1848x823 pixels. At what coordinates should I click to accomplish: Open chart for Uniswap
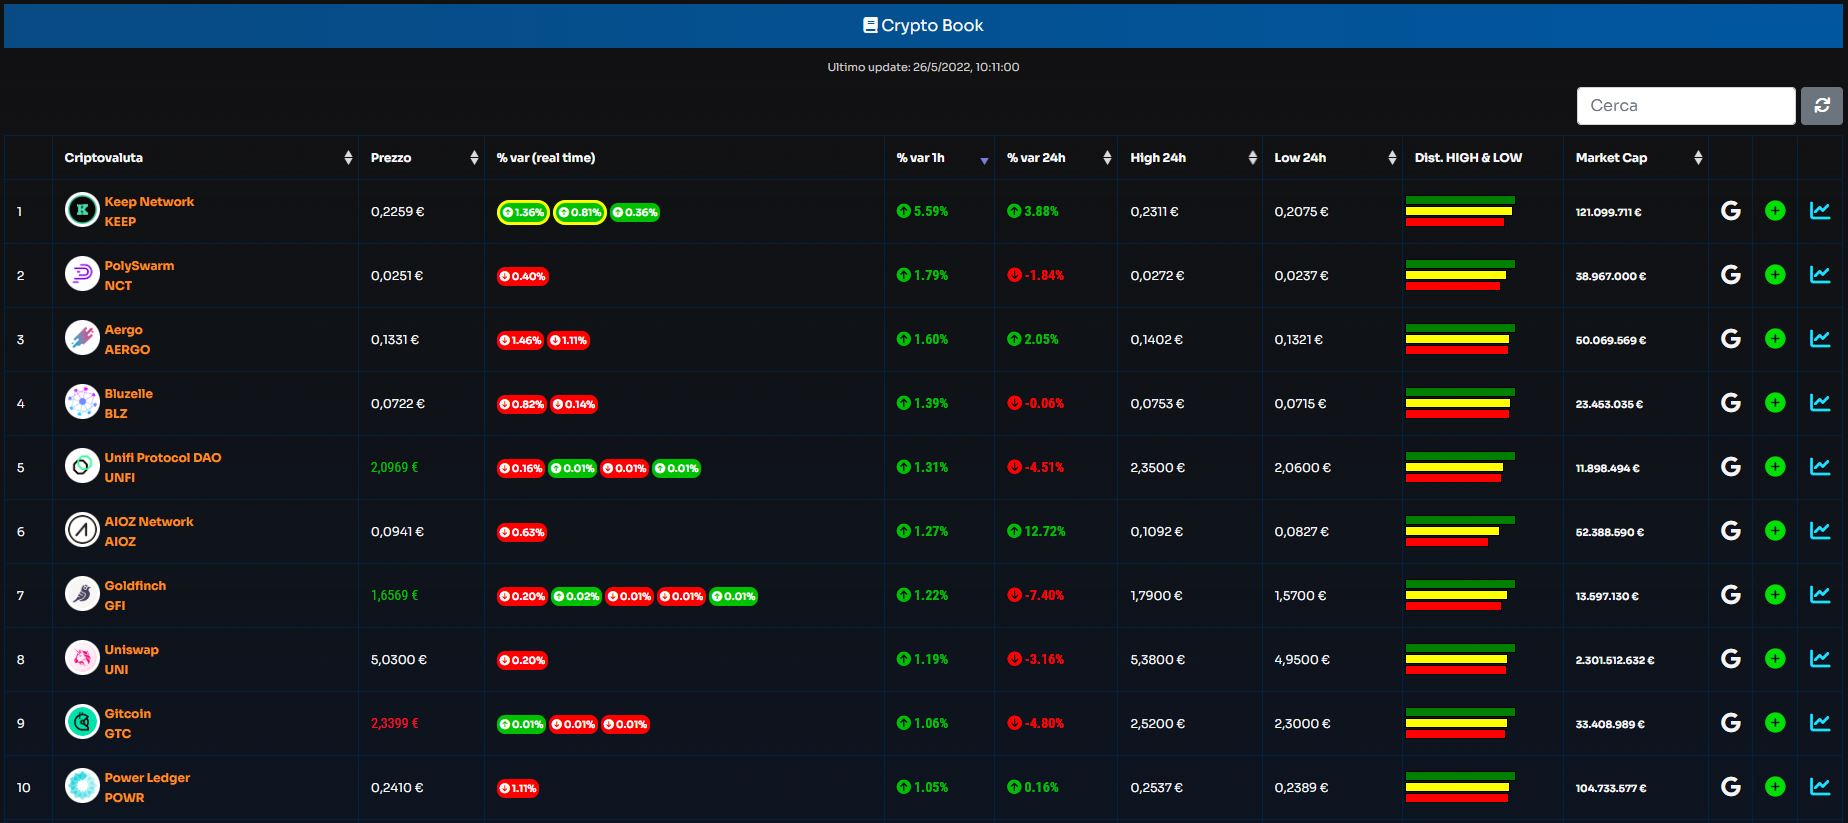coord(1820,658)
